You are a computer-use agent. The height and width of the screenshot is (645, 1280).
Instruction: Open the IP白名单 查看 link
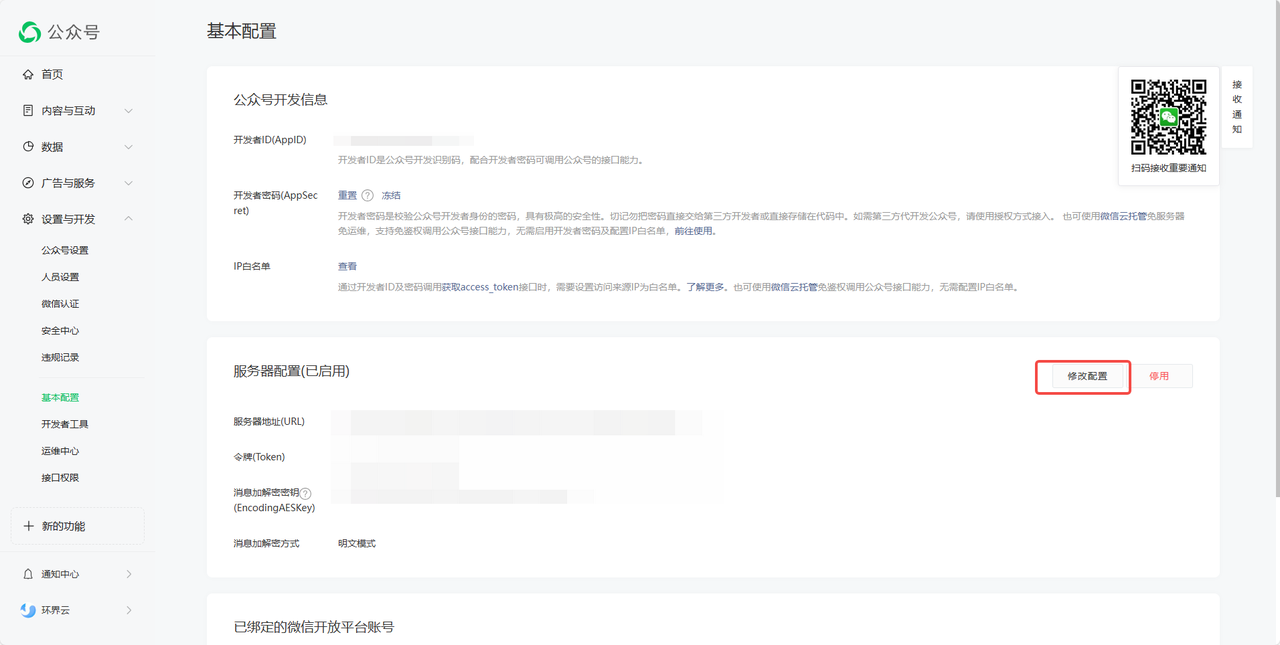pos(347,265)
